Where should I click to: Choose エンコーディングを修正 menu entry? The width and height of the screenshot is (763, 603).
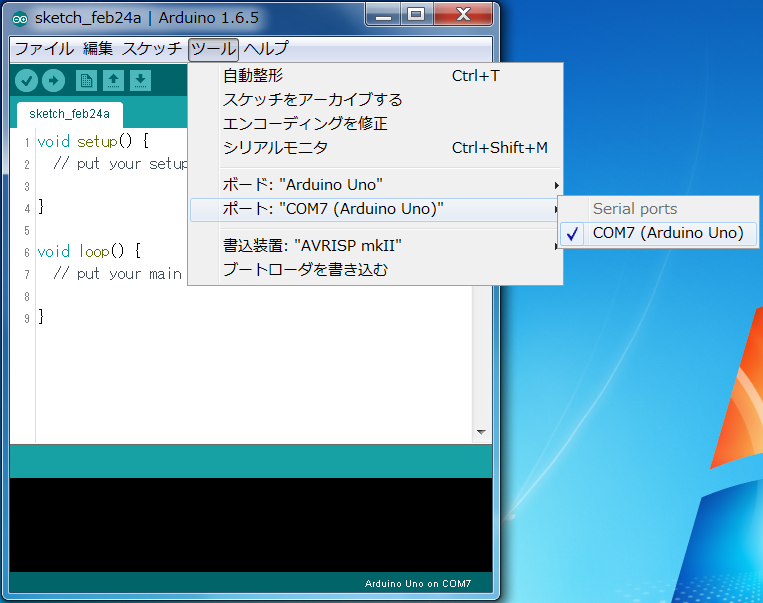tap(375, 124)
